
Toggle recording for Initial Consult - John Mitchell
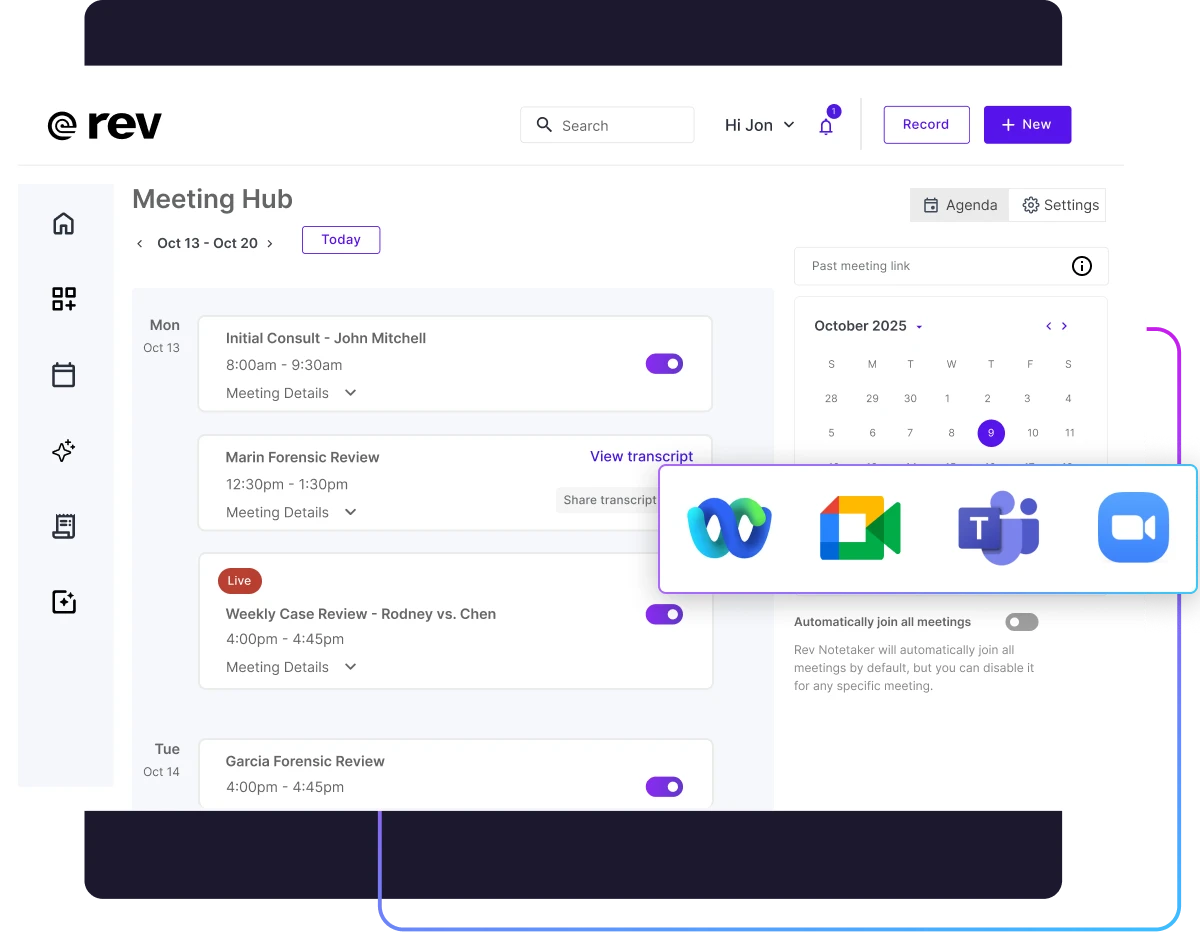[664, 364]
